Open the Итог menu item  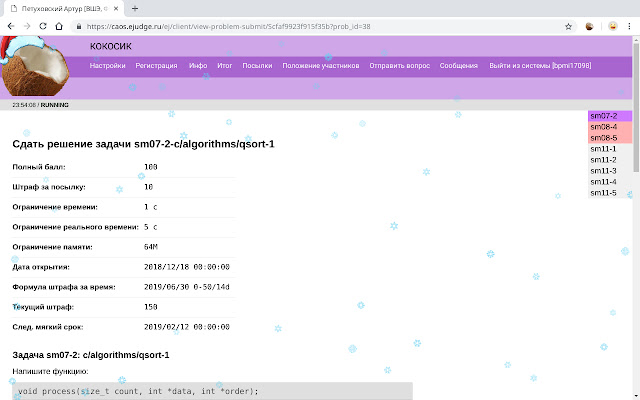(x=224, y=66)
